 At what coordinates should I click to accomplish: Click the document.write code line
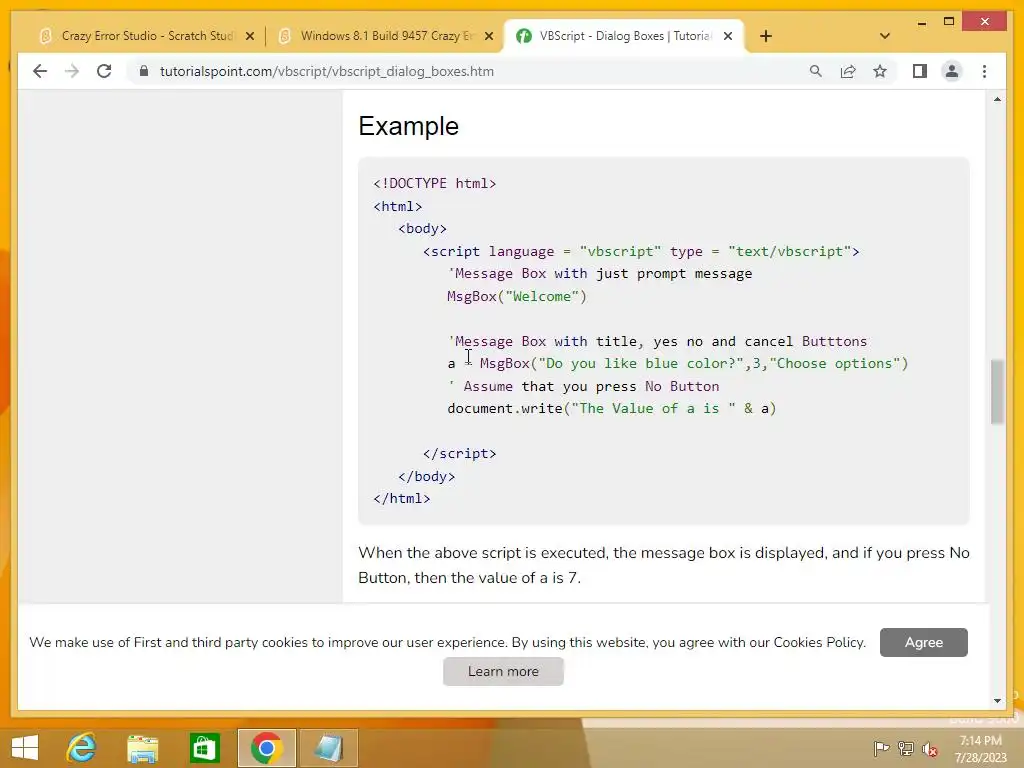tap(611, 409)
